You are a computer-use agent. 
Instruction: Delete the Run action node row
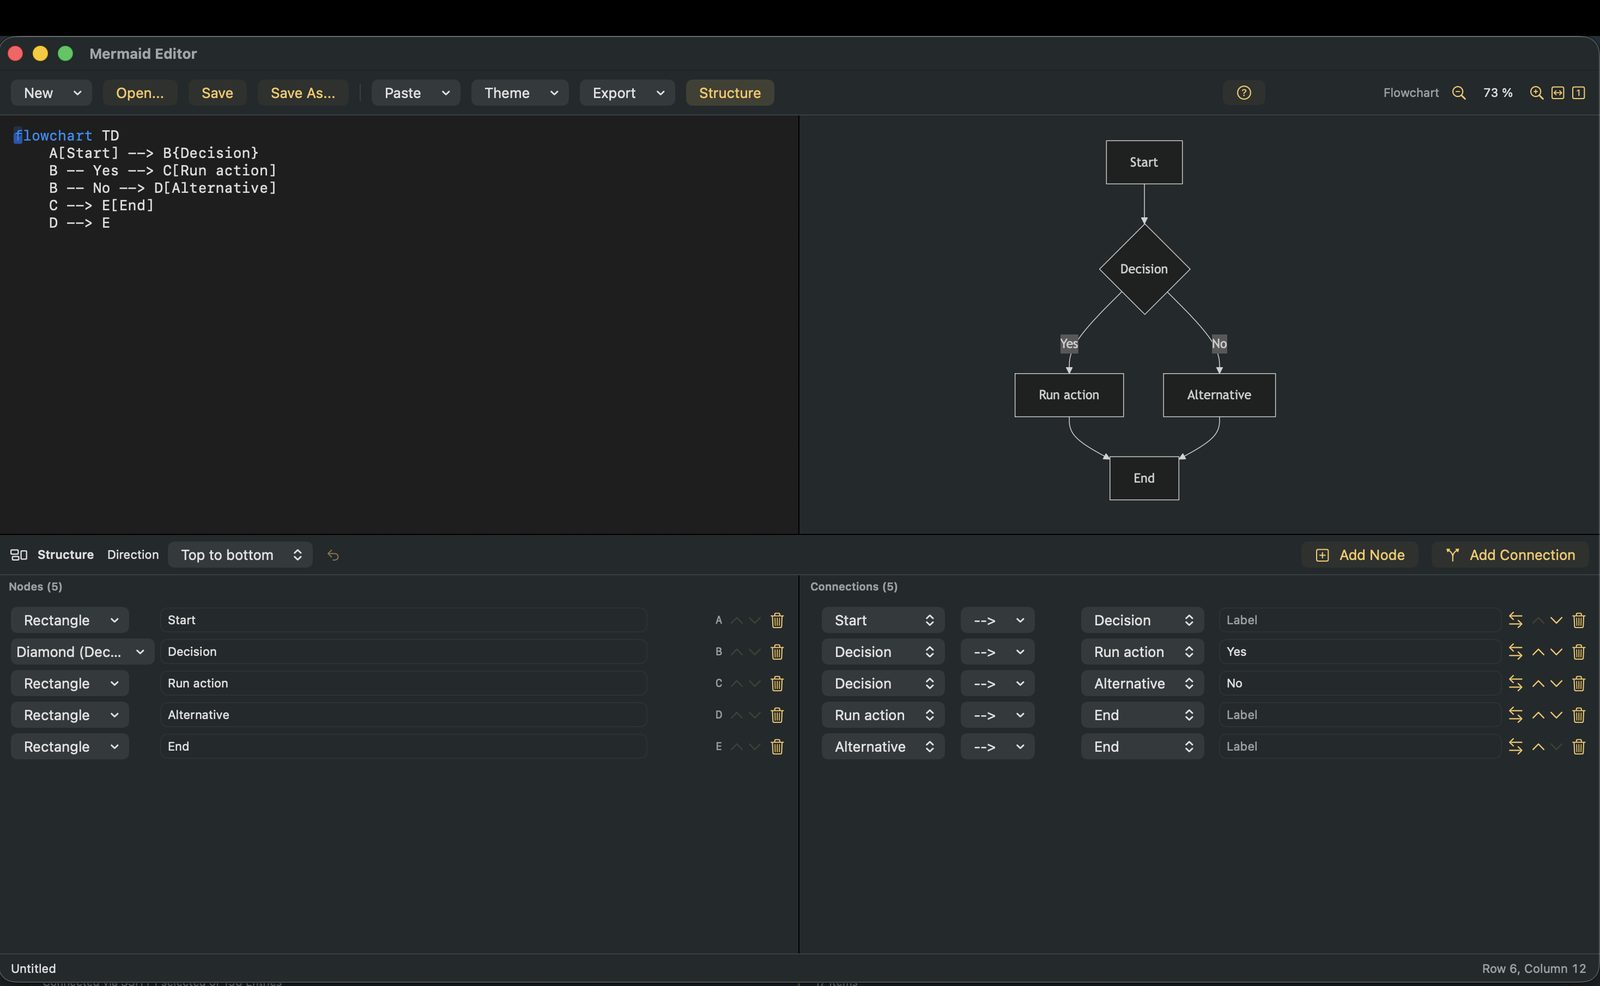pos(777,684)
